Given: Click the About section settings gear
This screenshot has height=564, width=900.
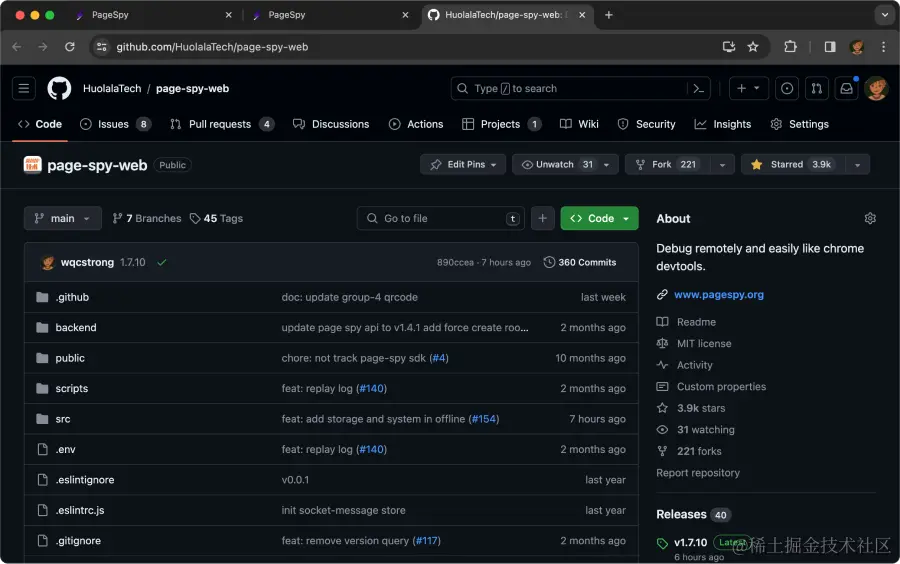Looking at the screenshot, I should (x=870, y=218).
